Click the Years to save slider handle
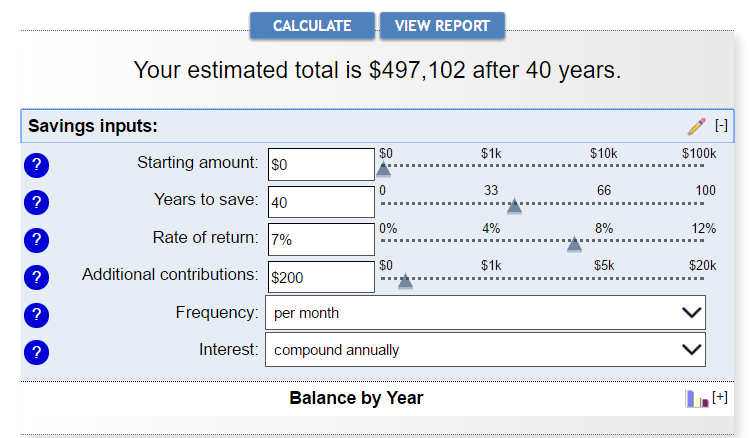 coord(514,206)
